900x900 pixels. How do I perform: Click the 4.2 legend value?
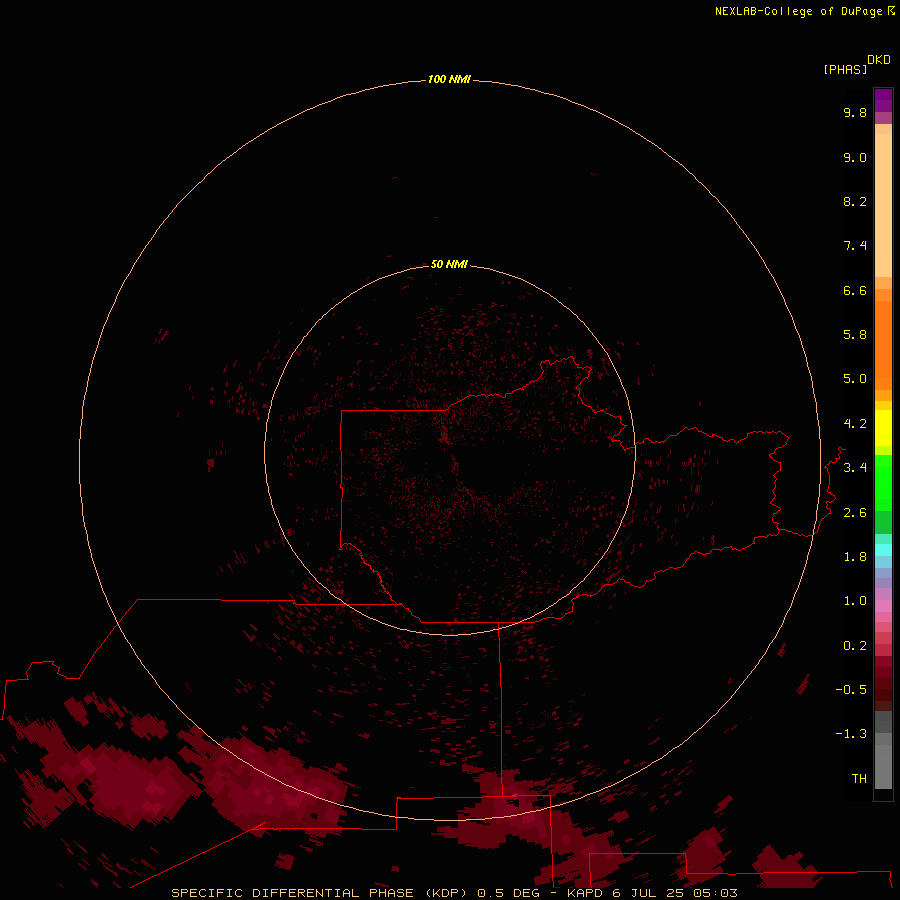coord(855,424)
